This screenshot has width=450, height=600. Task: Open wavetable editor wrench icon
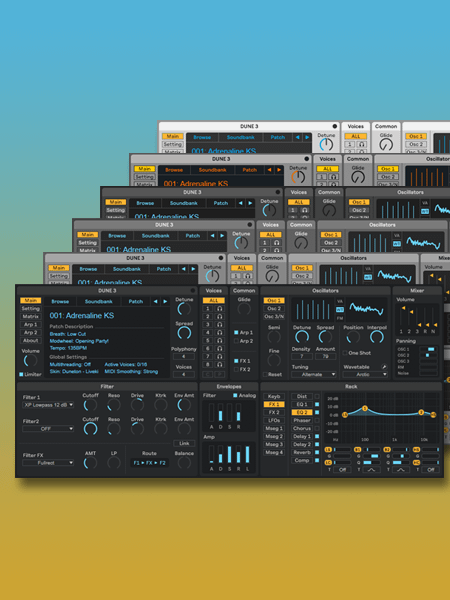point(384,367)
